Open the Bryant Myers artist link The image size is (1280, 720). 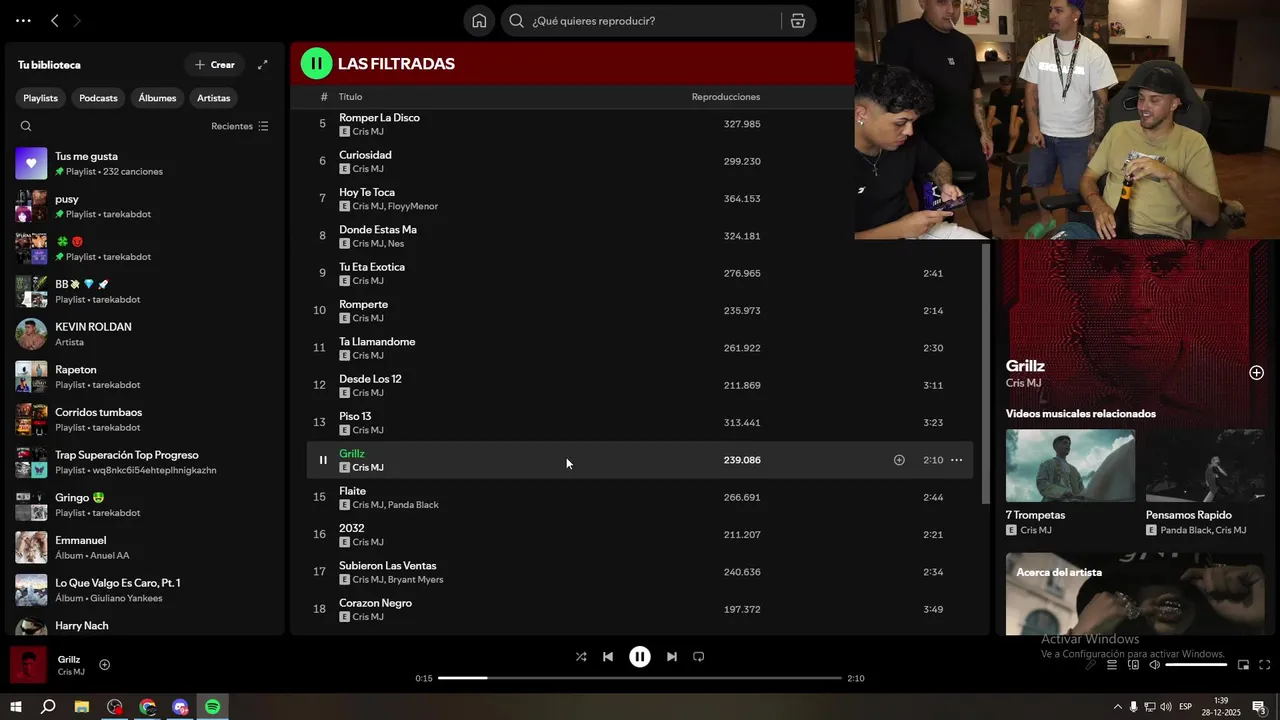point(416,580)
